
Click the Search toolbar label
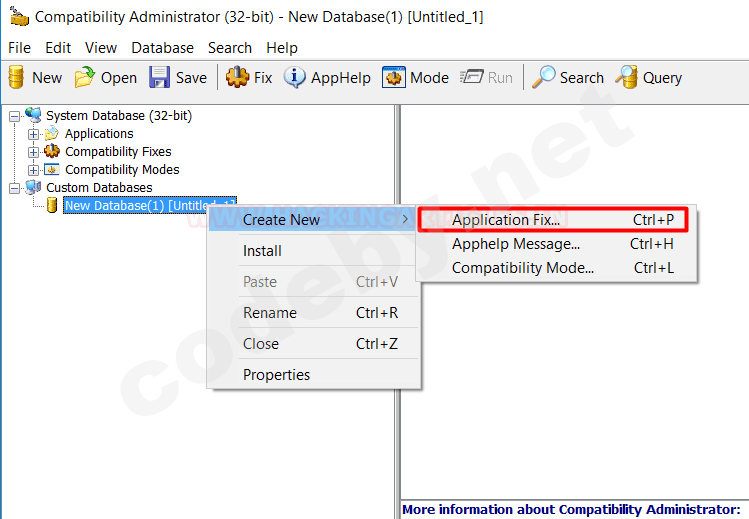[581, 77]
